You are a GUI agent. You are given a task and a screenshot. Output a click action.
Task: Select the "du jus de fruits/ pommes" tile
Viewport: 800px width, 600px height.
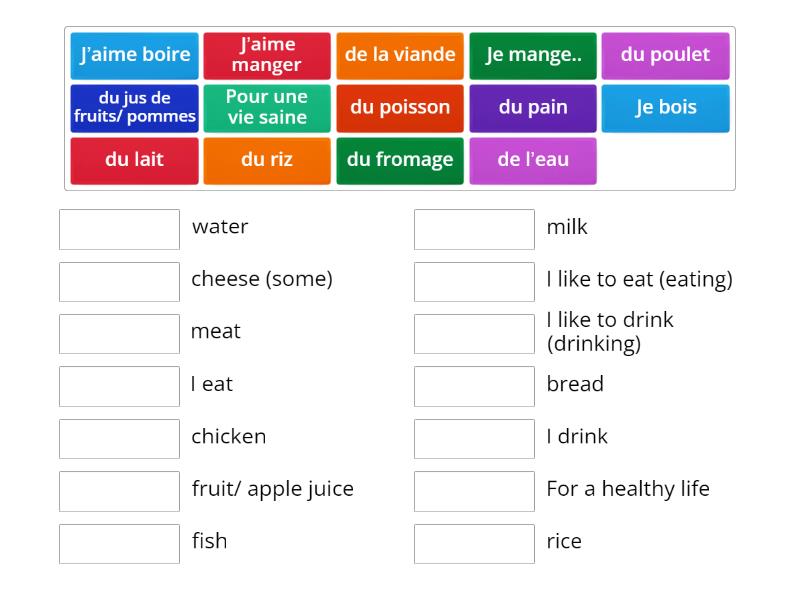[134, 107]
